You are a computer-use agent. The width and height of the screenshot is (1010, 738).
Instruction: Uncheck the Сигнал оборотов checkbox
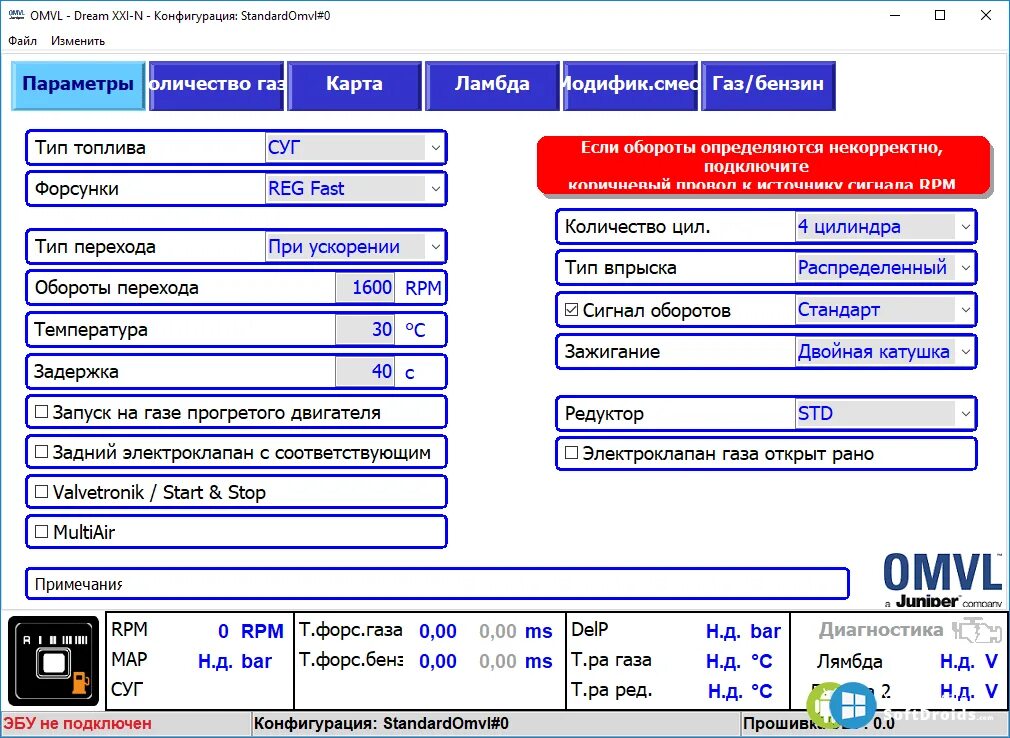click(571, 310)
